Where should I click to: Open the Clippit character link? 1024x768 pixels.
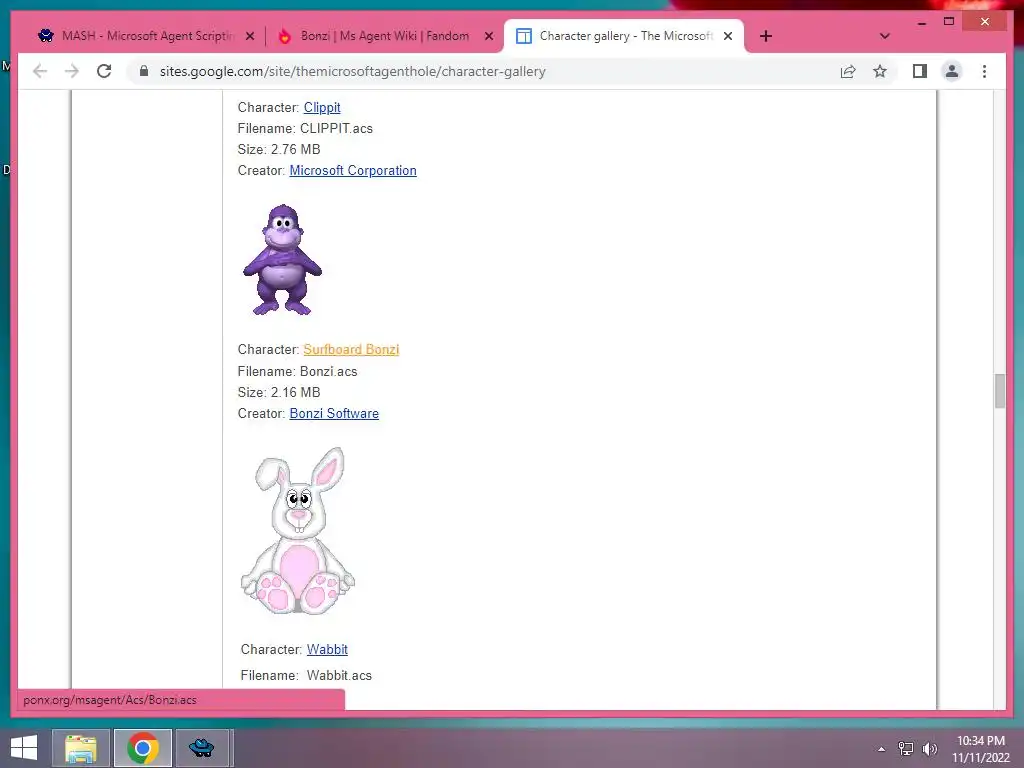322,107
